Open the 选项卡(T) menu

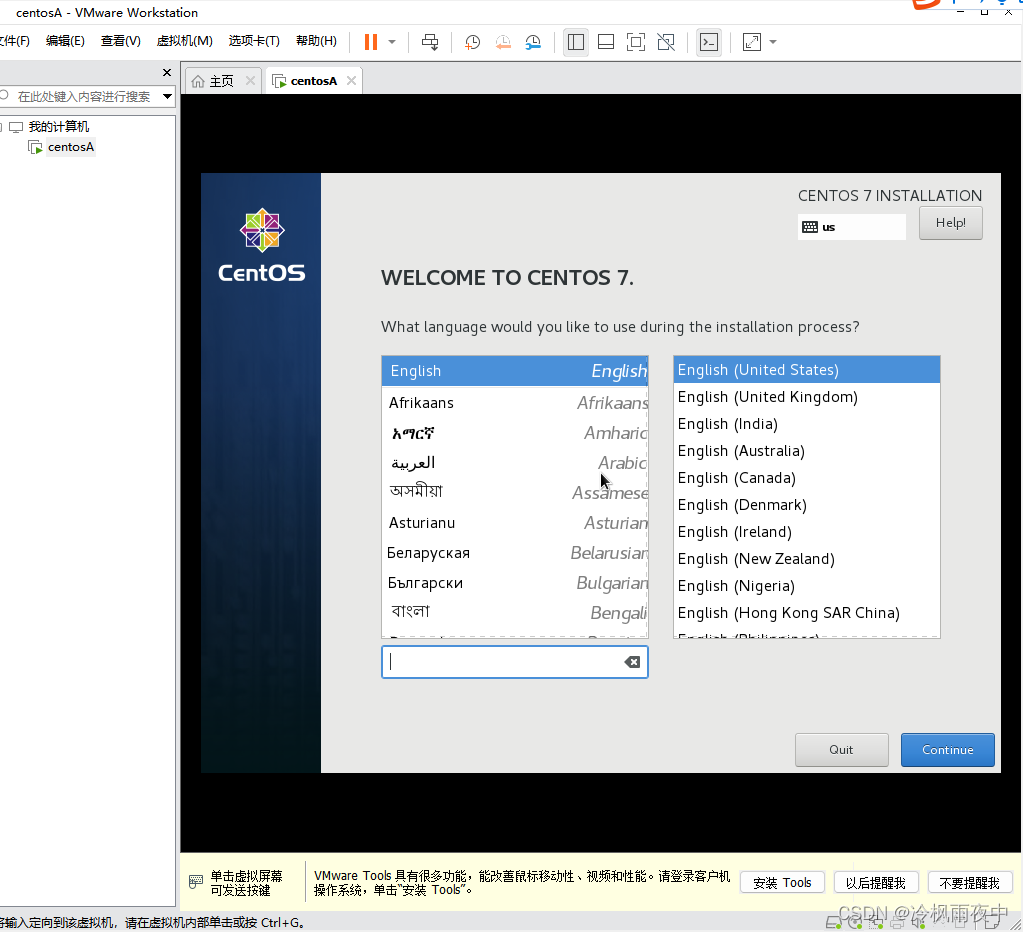[254, 41]
